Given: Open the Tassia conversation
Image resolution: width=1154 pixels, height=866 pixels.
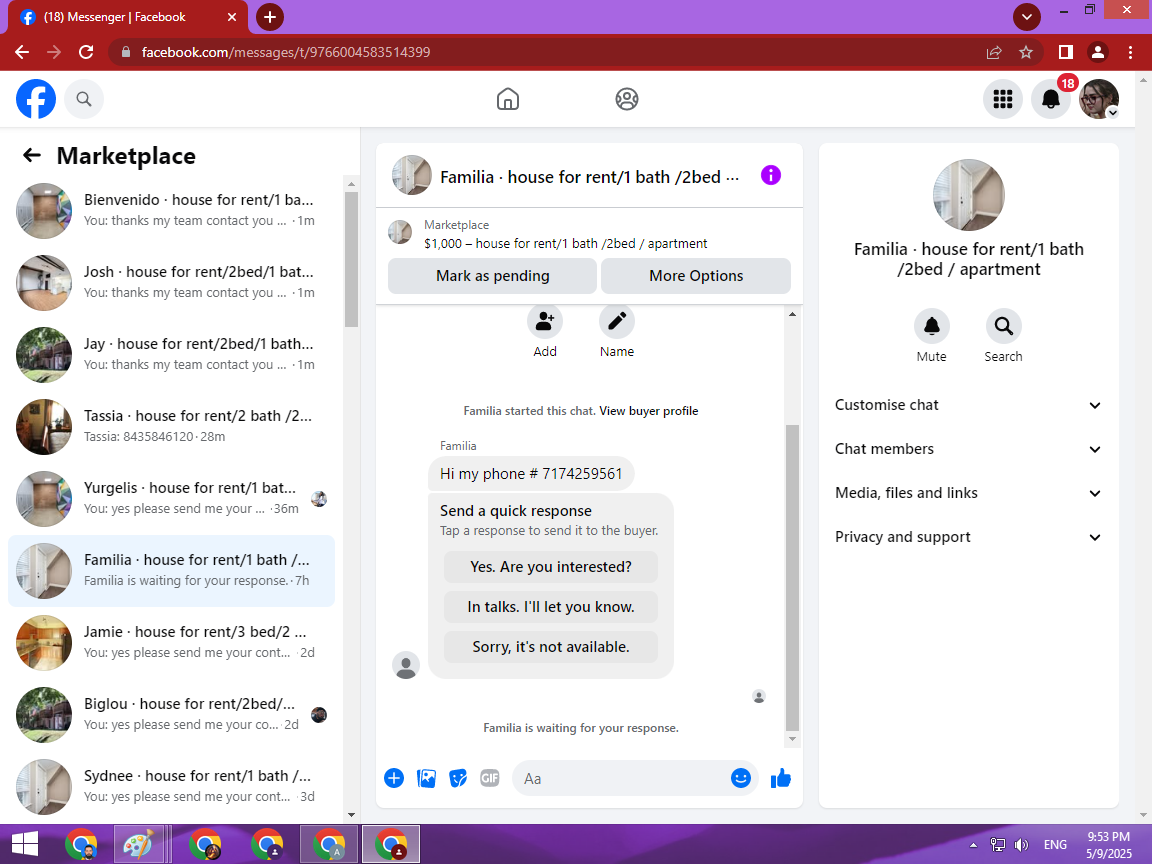Looking at the screenshot, I should click(x=171, y=427).
